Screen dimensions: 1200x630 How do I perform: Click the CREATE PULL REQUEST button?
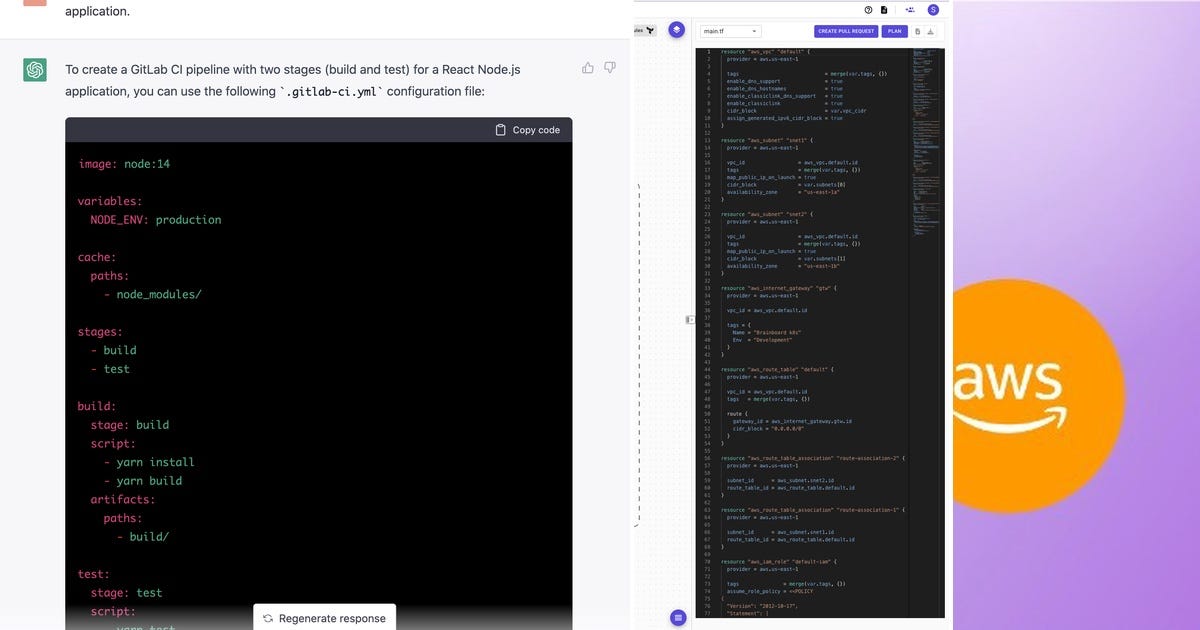[846, 31]
